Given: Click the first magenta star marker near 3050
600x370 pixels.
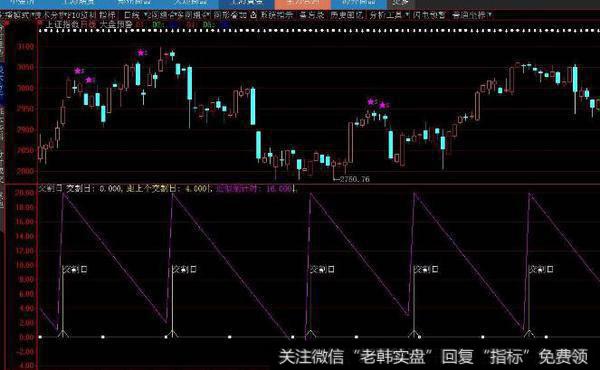Looking at the screenshot, I should pos(78,71).
